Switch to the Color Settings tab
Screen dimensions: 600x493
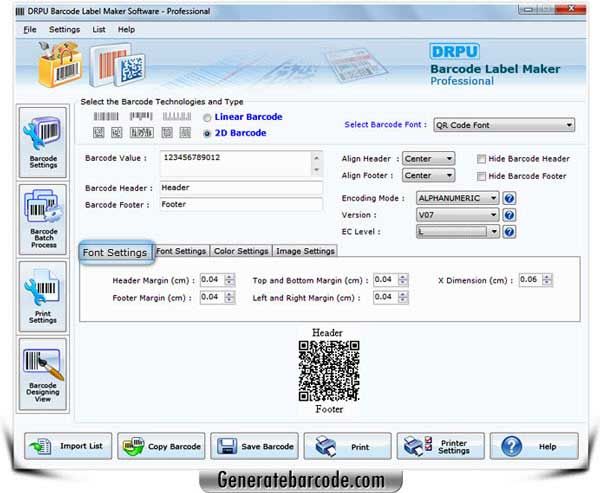[241, 251]
